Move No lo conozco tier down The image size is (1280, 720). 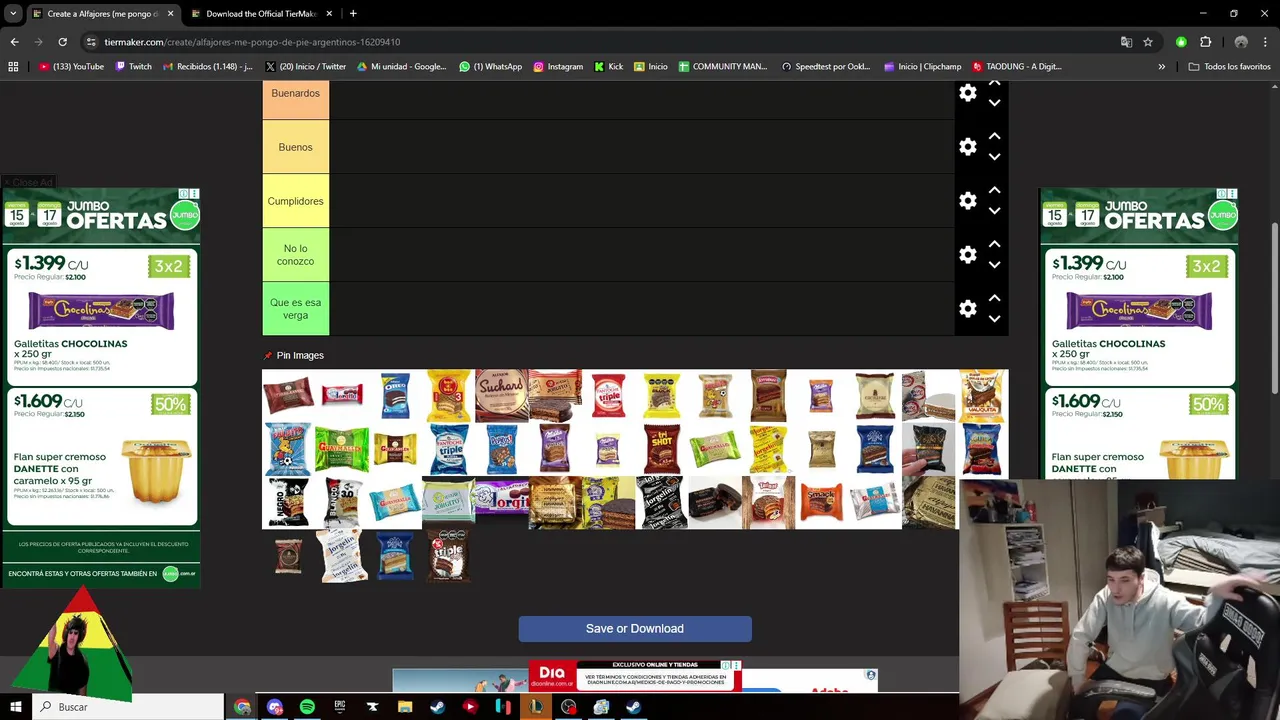994,265
